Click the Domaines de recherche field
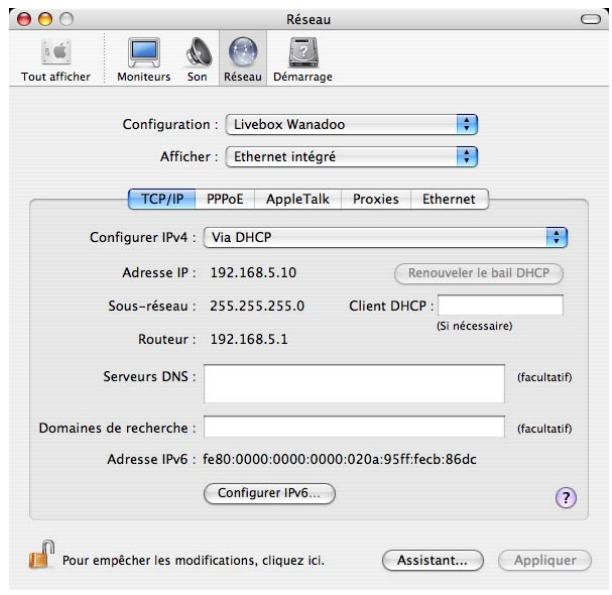 [354, 427]
